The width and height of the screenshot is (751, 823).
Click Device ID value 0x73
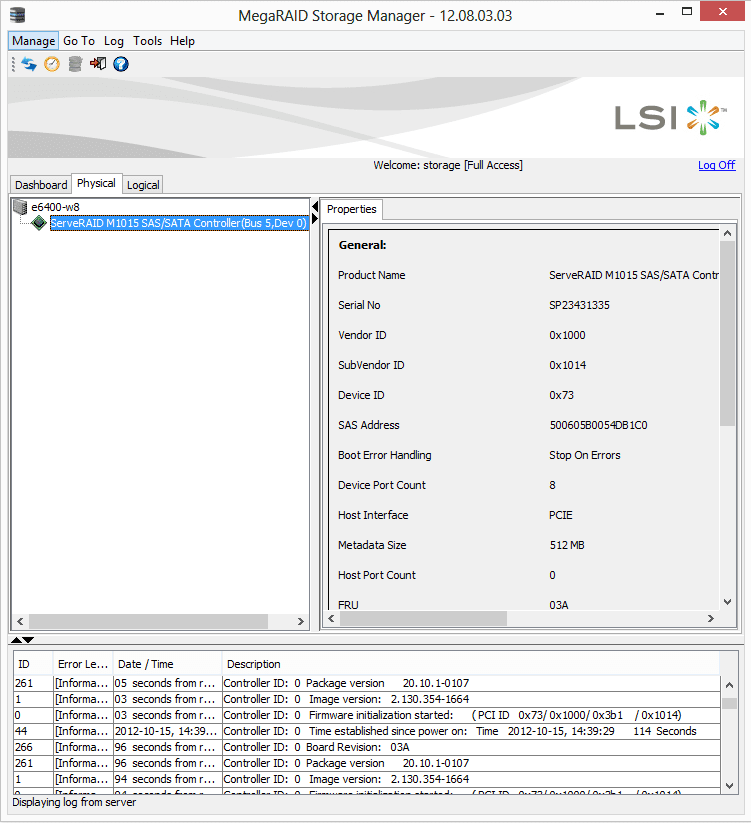click(562, 395)
